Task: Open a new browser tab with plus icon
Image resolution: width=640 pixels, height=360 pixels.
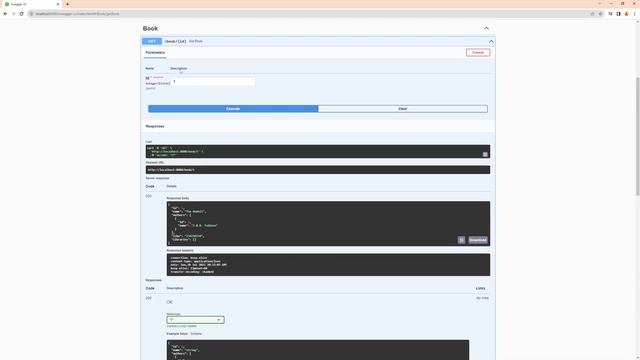Action: (67, 4)
